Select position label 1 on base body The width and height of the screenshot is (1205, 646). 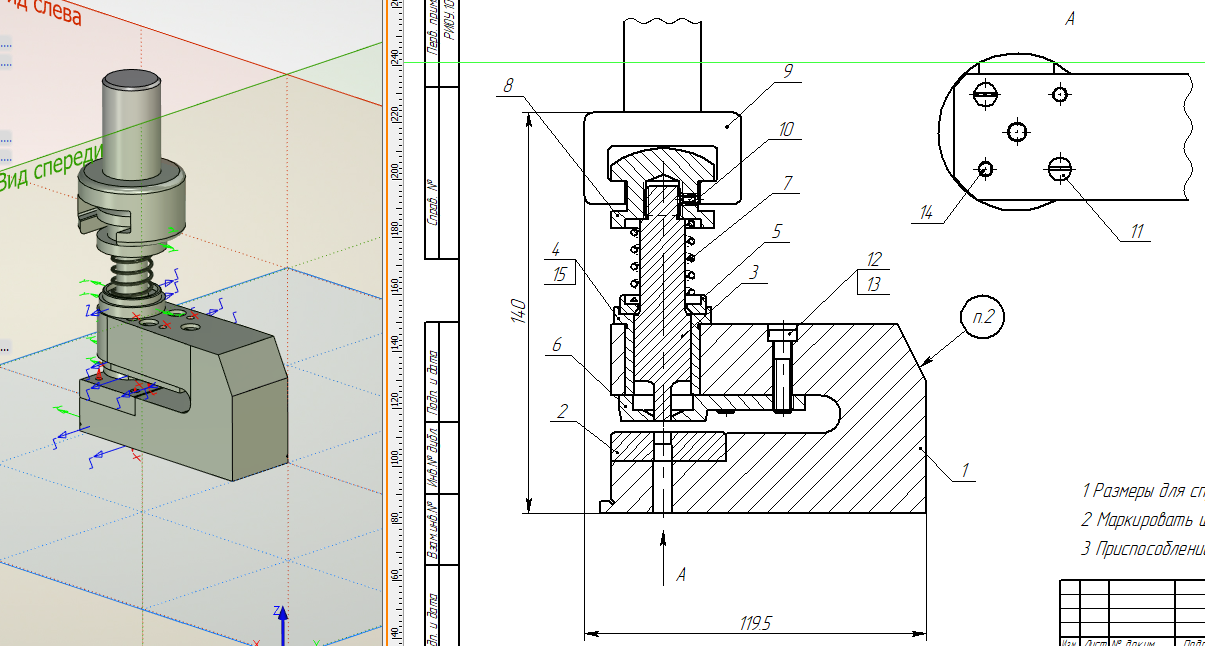pos(965,469)
